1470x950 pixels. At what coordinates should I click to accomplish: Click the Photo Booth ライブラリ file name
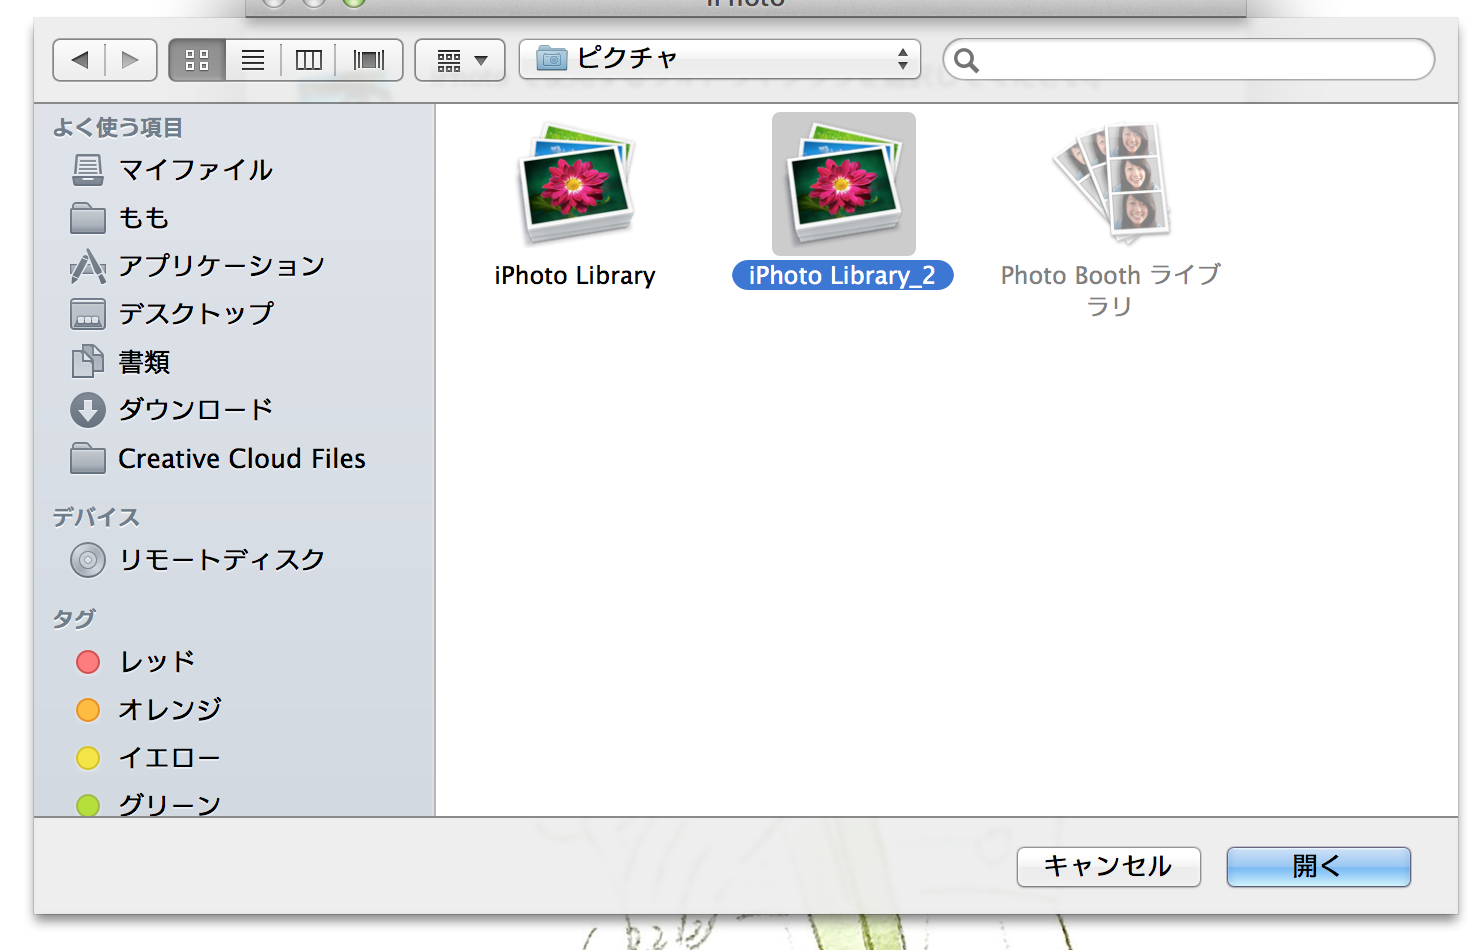pos(1110,290)
